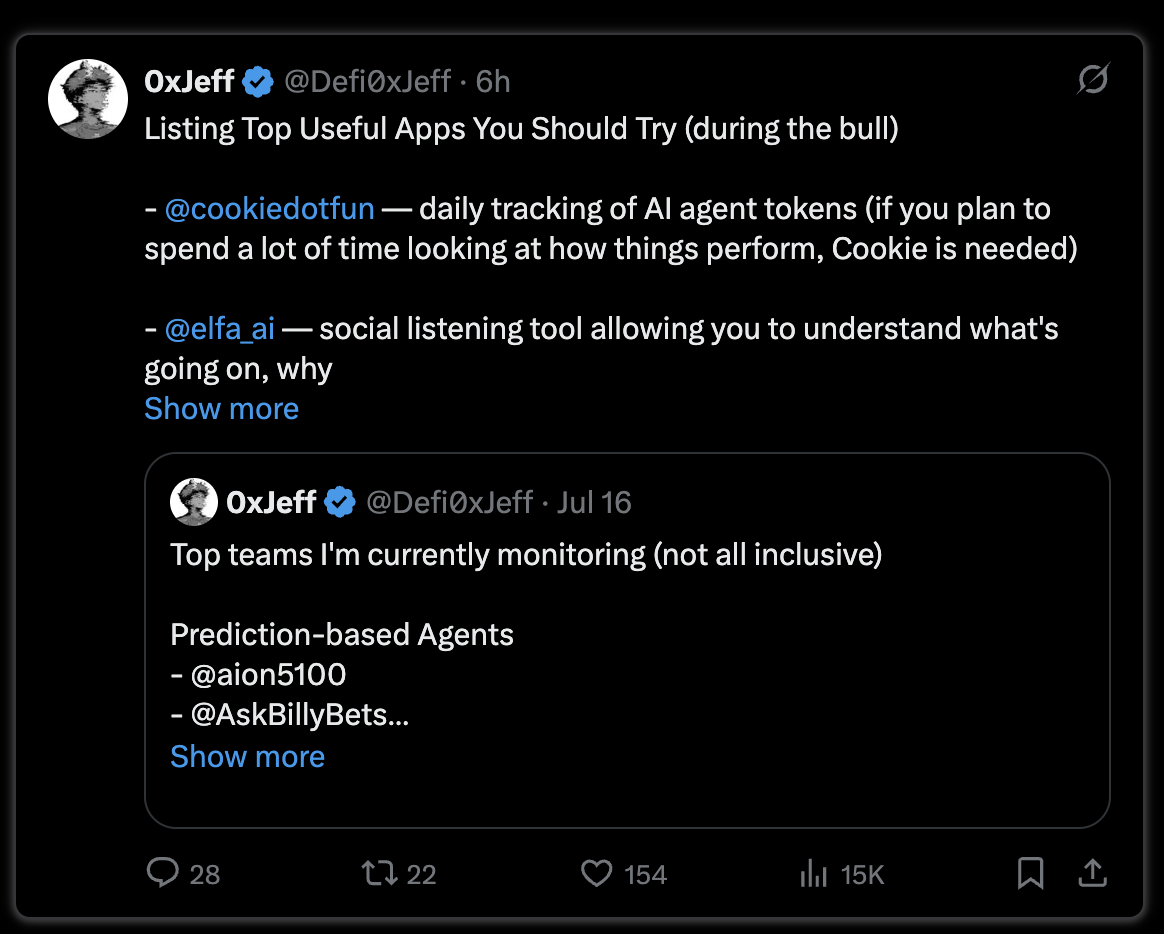Expand quoted post with Show more
This screenshot has height=934, width=1164.
click(x=247, y=757)
